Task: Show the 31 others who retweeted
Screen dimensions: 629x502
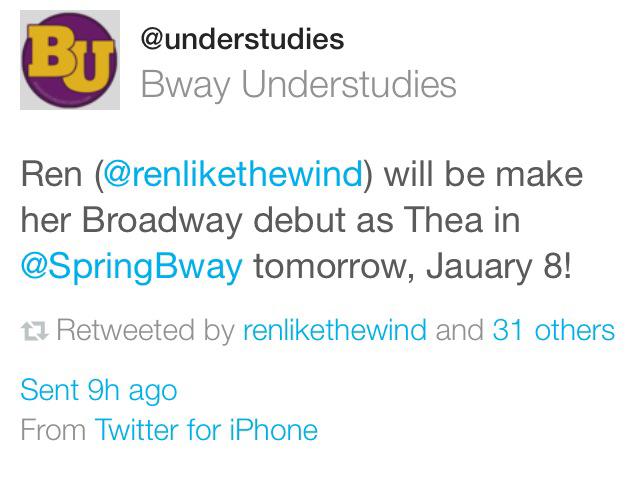Action: click(x=554, y=330)
